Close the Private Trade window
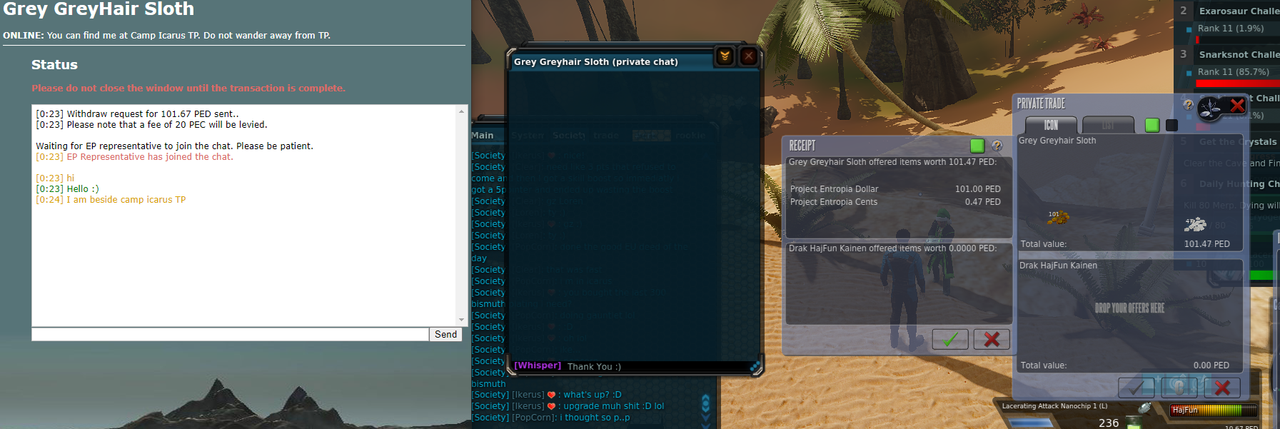The width and height of the screenshot is (1280, 429). 1237,105
